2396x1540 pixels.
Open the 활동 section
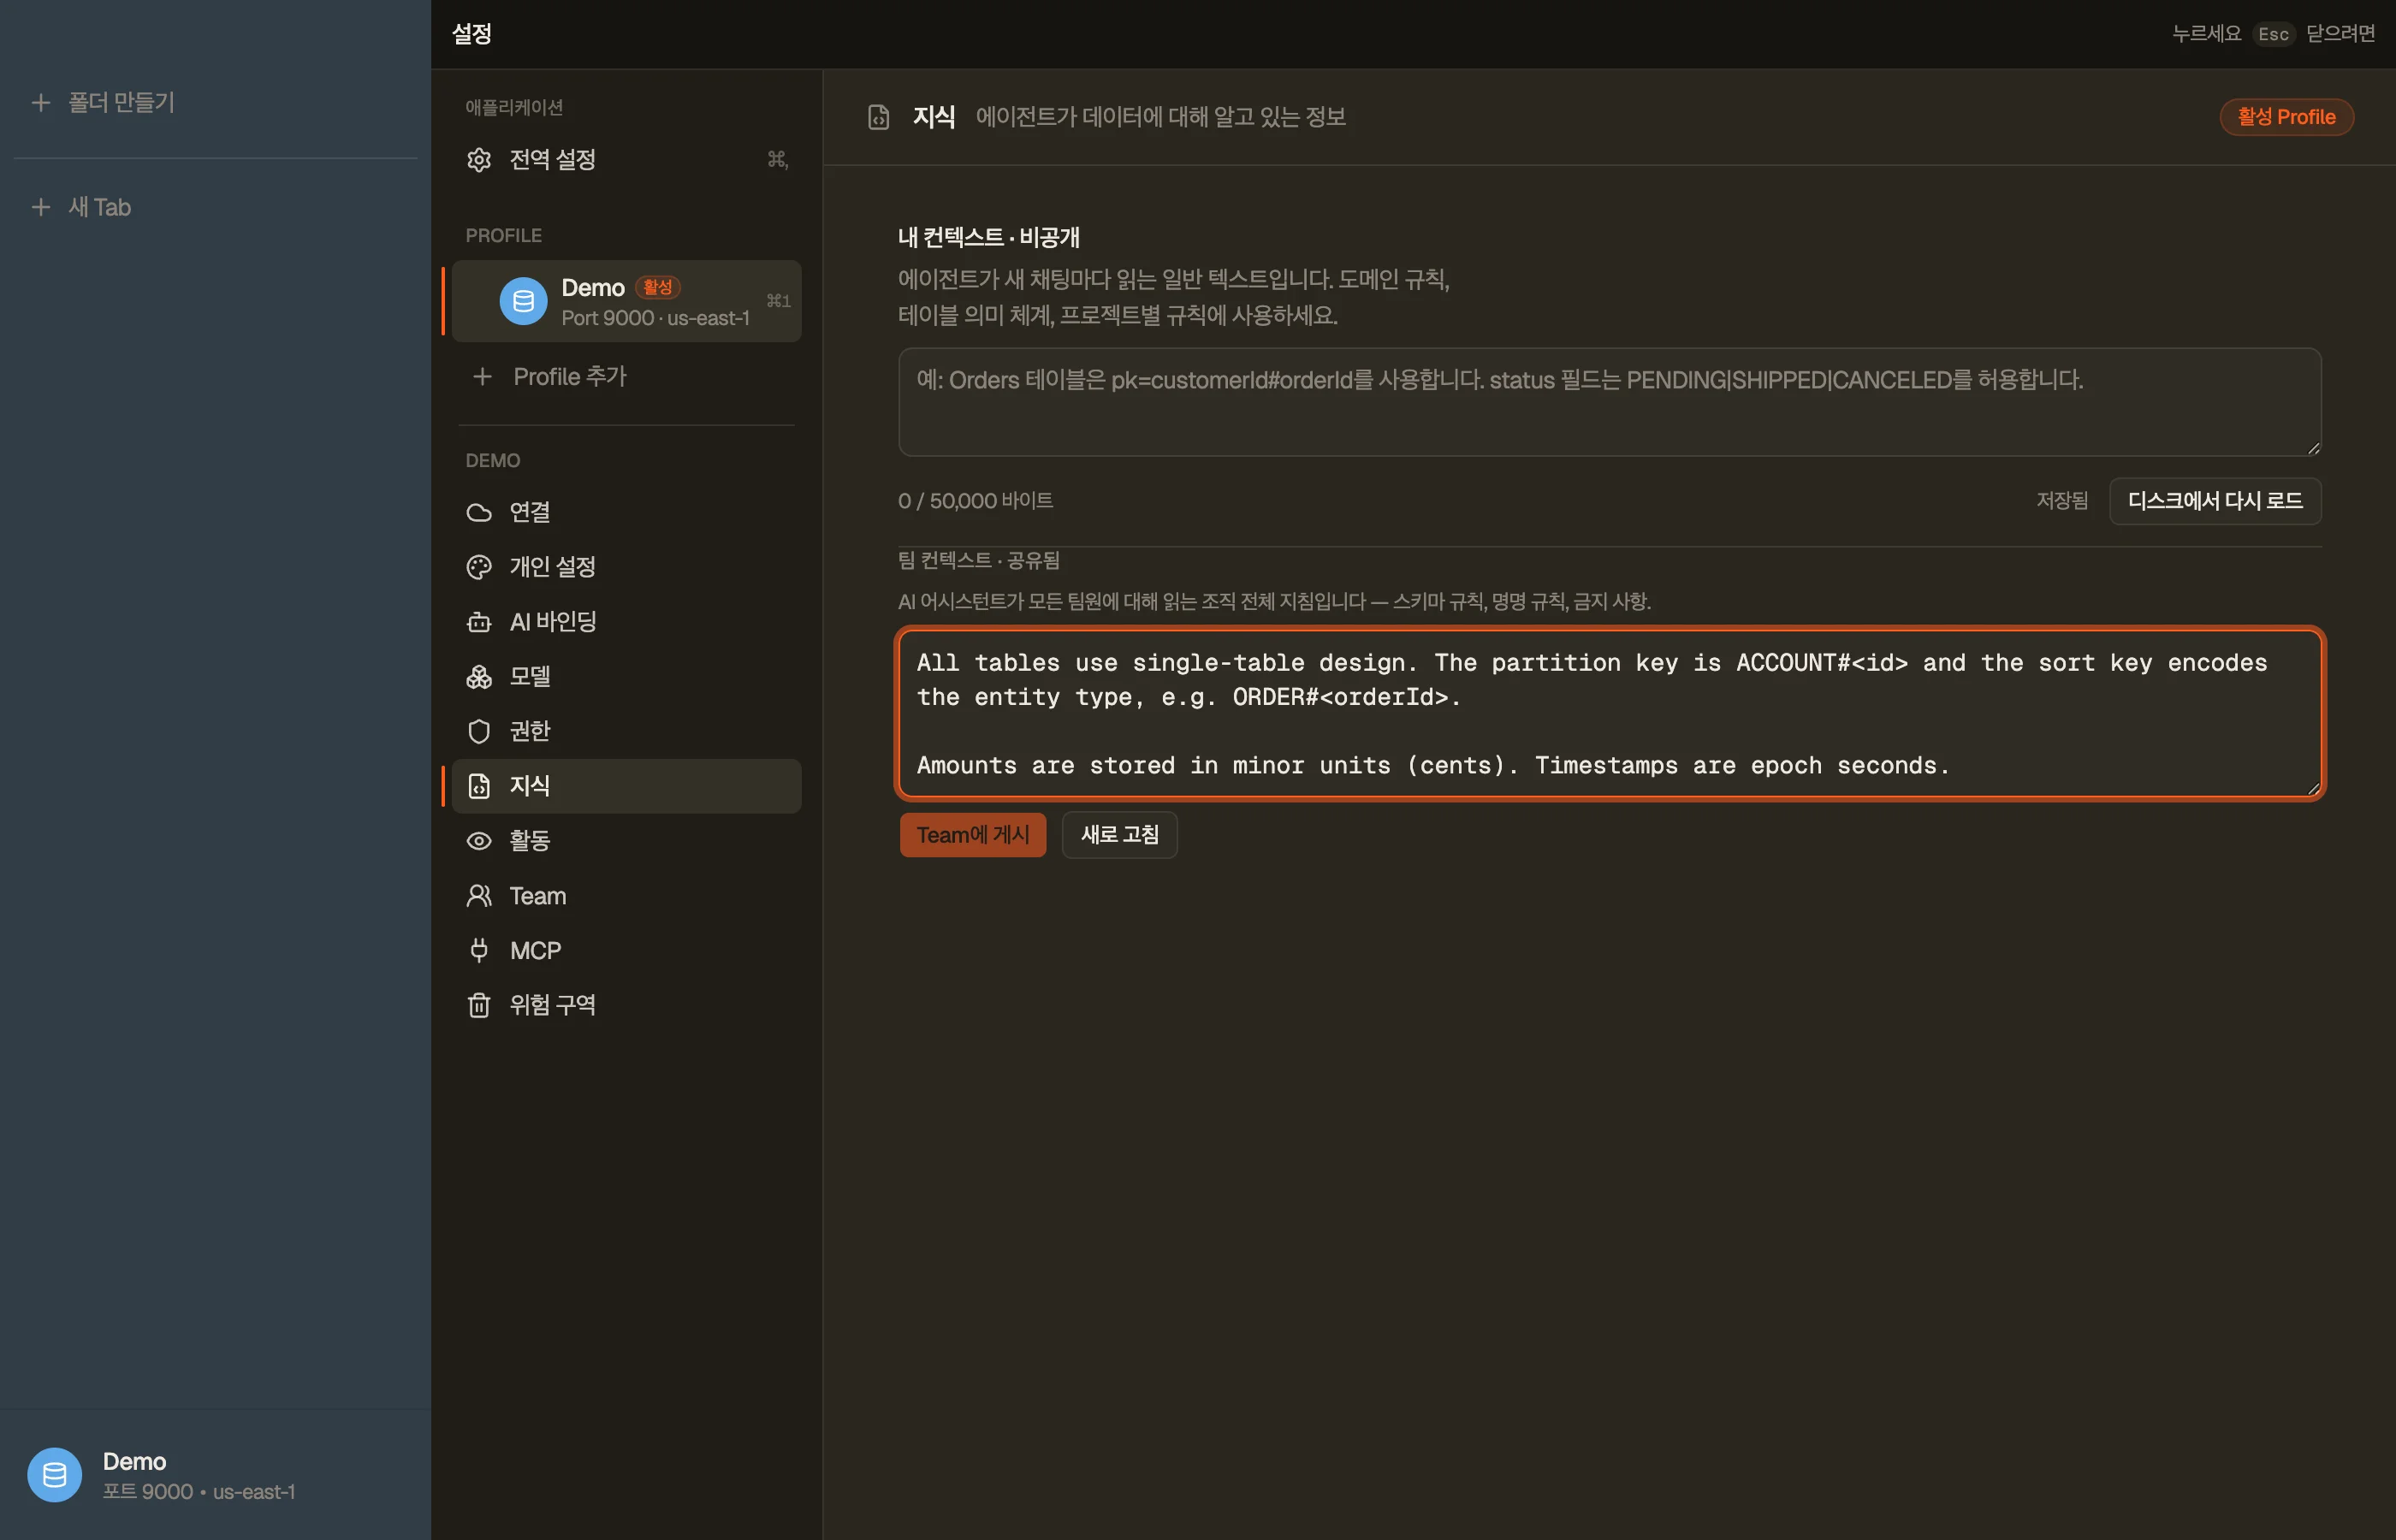627,841
